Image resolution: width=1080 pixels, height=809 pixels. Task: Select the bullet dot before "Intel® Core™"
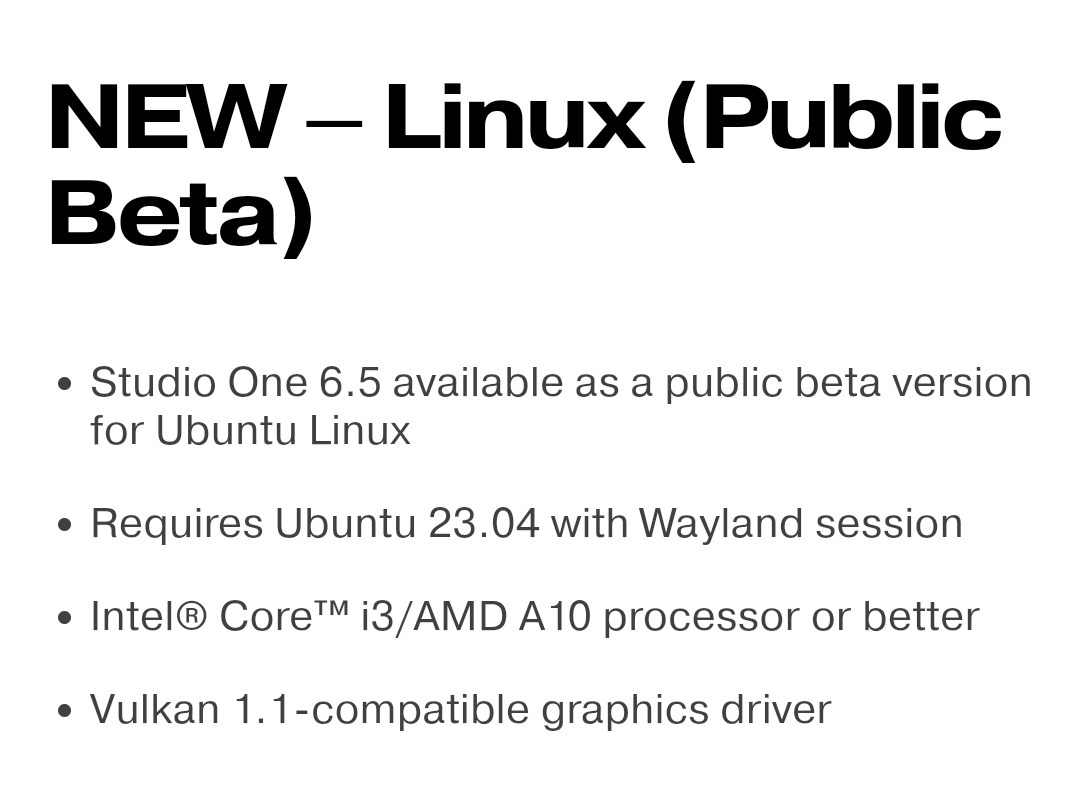click(65, 617)
